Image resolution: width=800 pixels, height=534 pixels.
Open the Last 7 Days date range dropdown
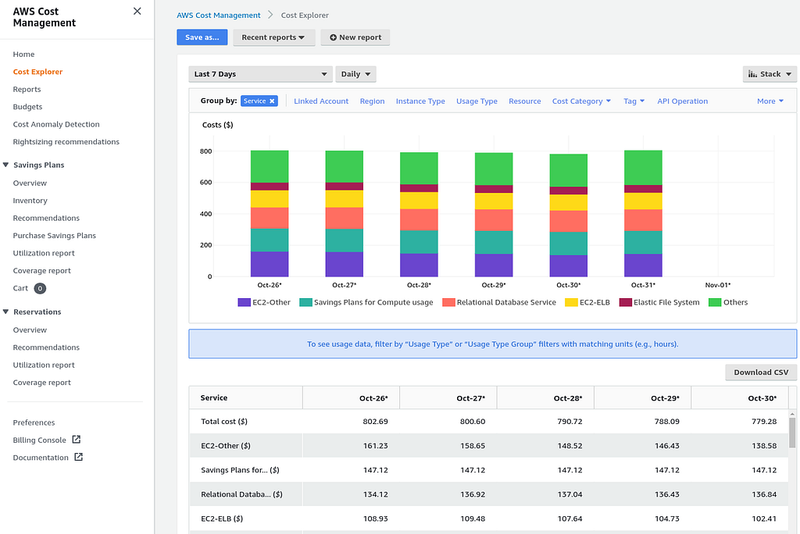pyautogui.click(x=260, y=74)
